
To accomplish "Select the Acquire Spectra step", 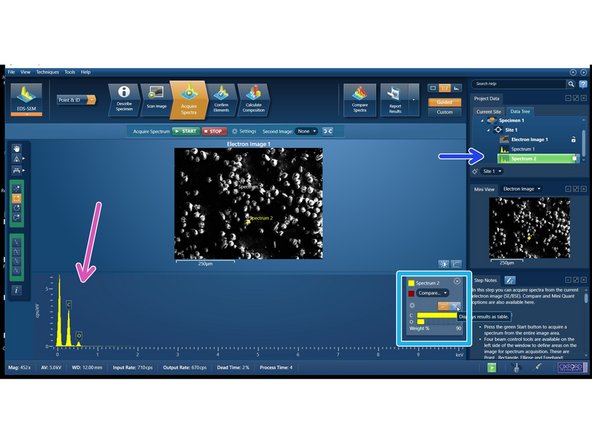I will point(188,100).
